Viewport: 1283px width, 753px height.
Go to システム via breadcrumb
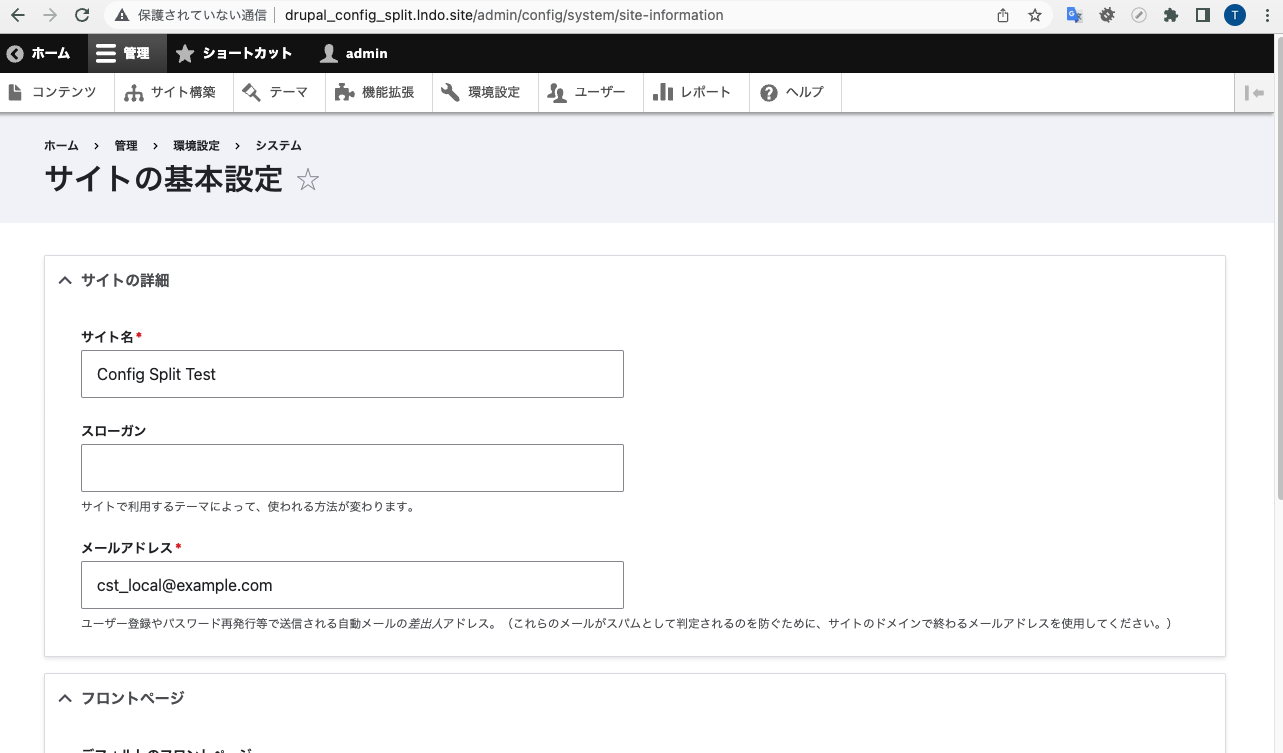tap(278, 145)
